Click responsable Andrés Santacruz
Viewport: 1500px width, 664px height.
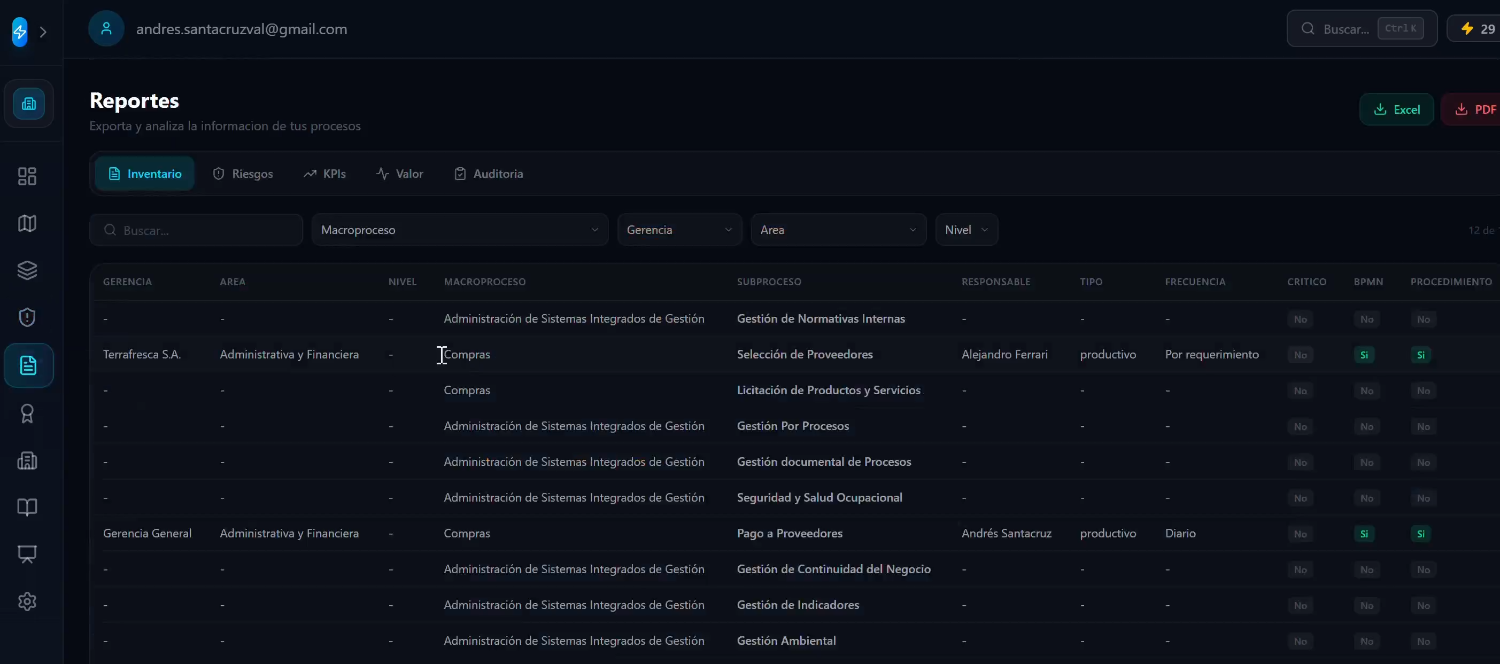click(x=1007, y=534)
